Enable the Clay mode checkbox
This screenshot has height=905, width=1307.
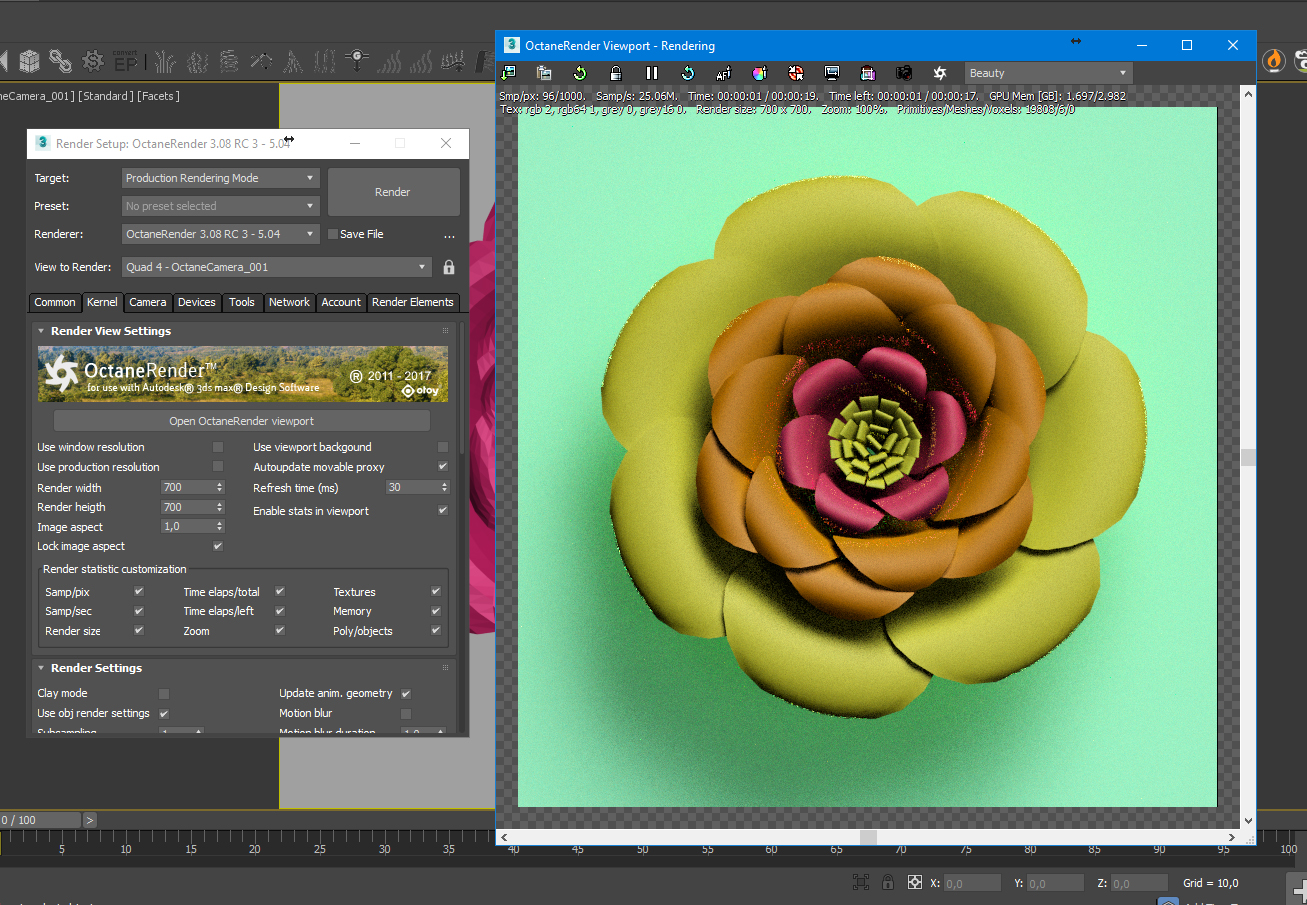(164, 693)
